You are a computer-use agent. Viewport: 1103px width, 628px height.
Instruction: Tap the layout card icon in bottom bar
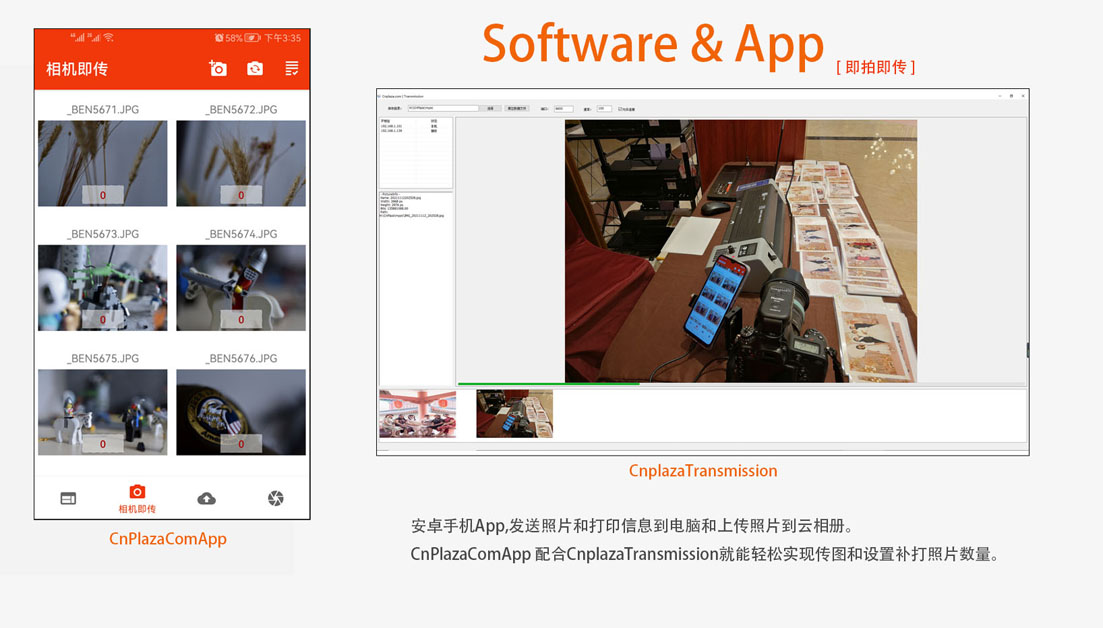pyautogui.click(x=68, y=498)
